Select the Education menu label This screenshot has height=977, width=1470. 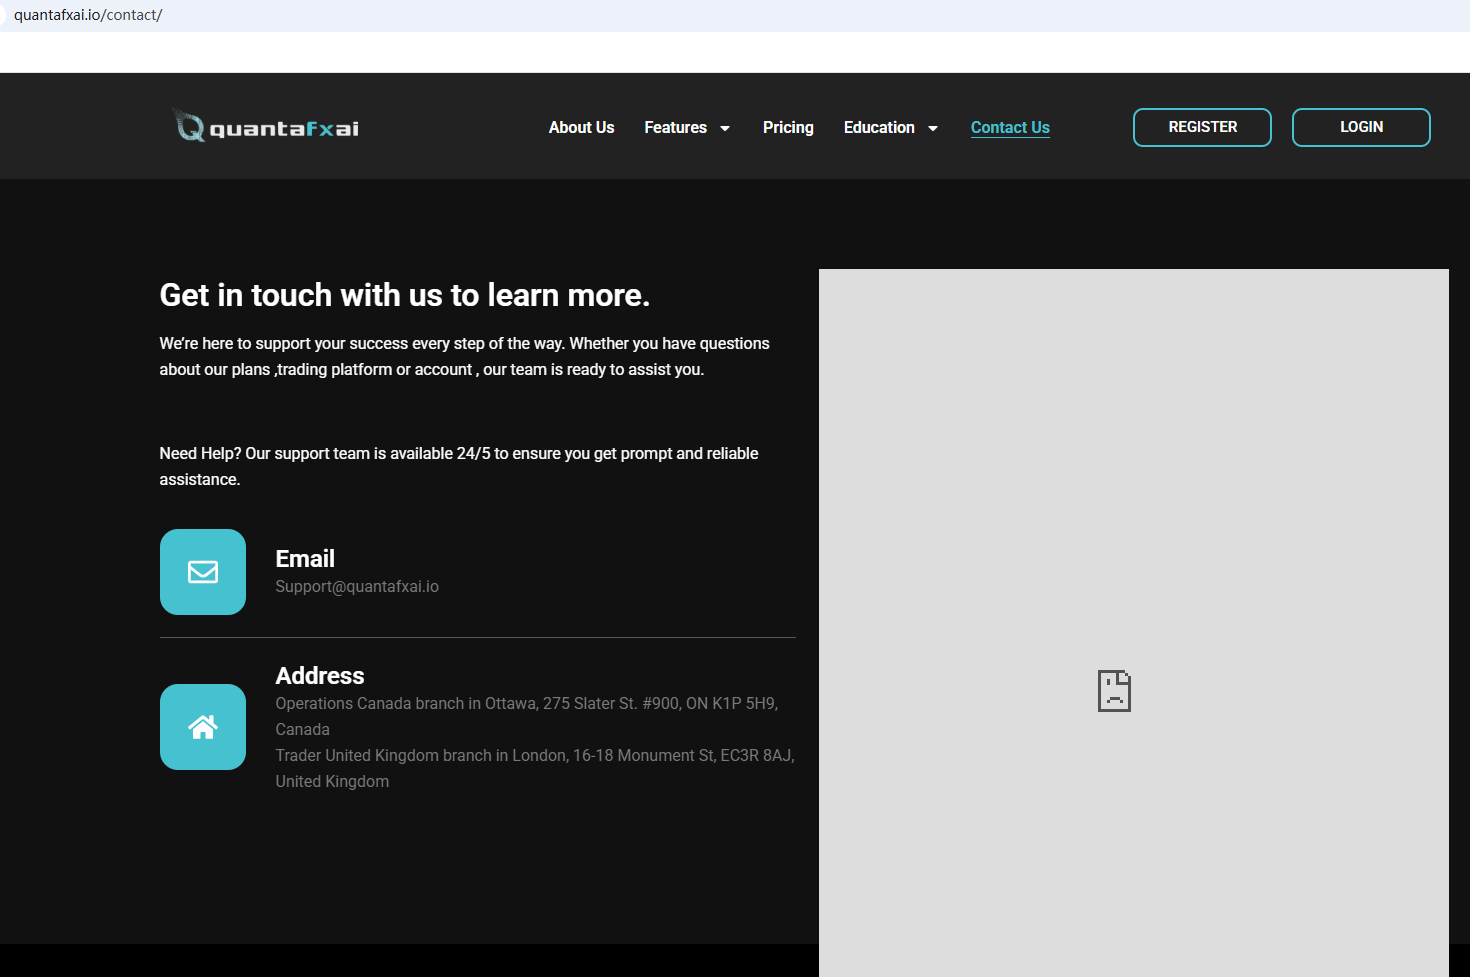879,127
